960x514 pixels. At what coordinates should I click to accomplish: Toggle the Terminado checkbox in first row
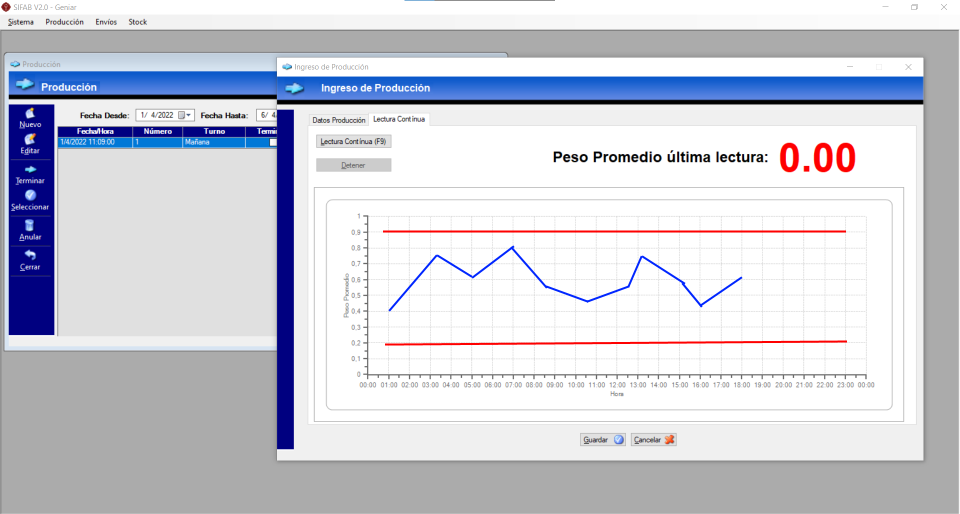(x=273, y=142)
